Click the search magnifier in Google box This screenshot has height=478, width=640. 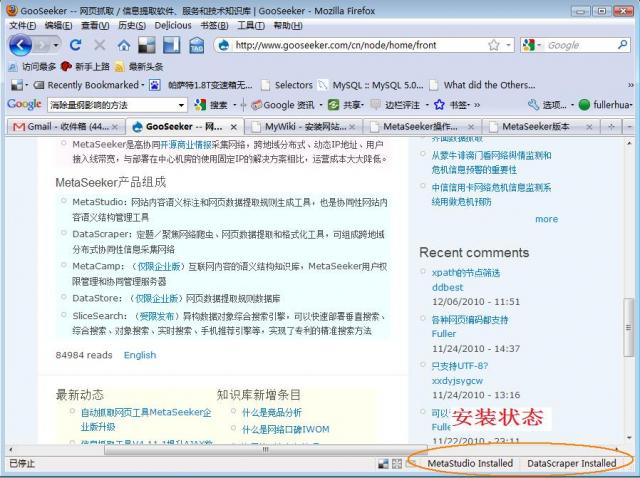point(622,44)
